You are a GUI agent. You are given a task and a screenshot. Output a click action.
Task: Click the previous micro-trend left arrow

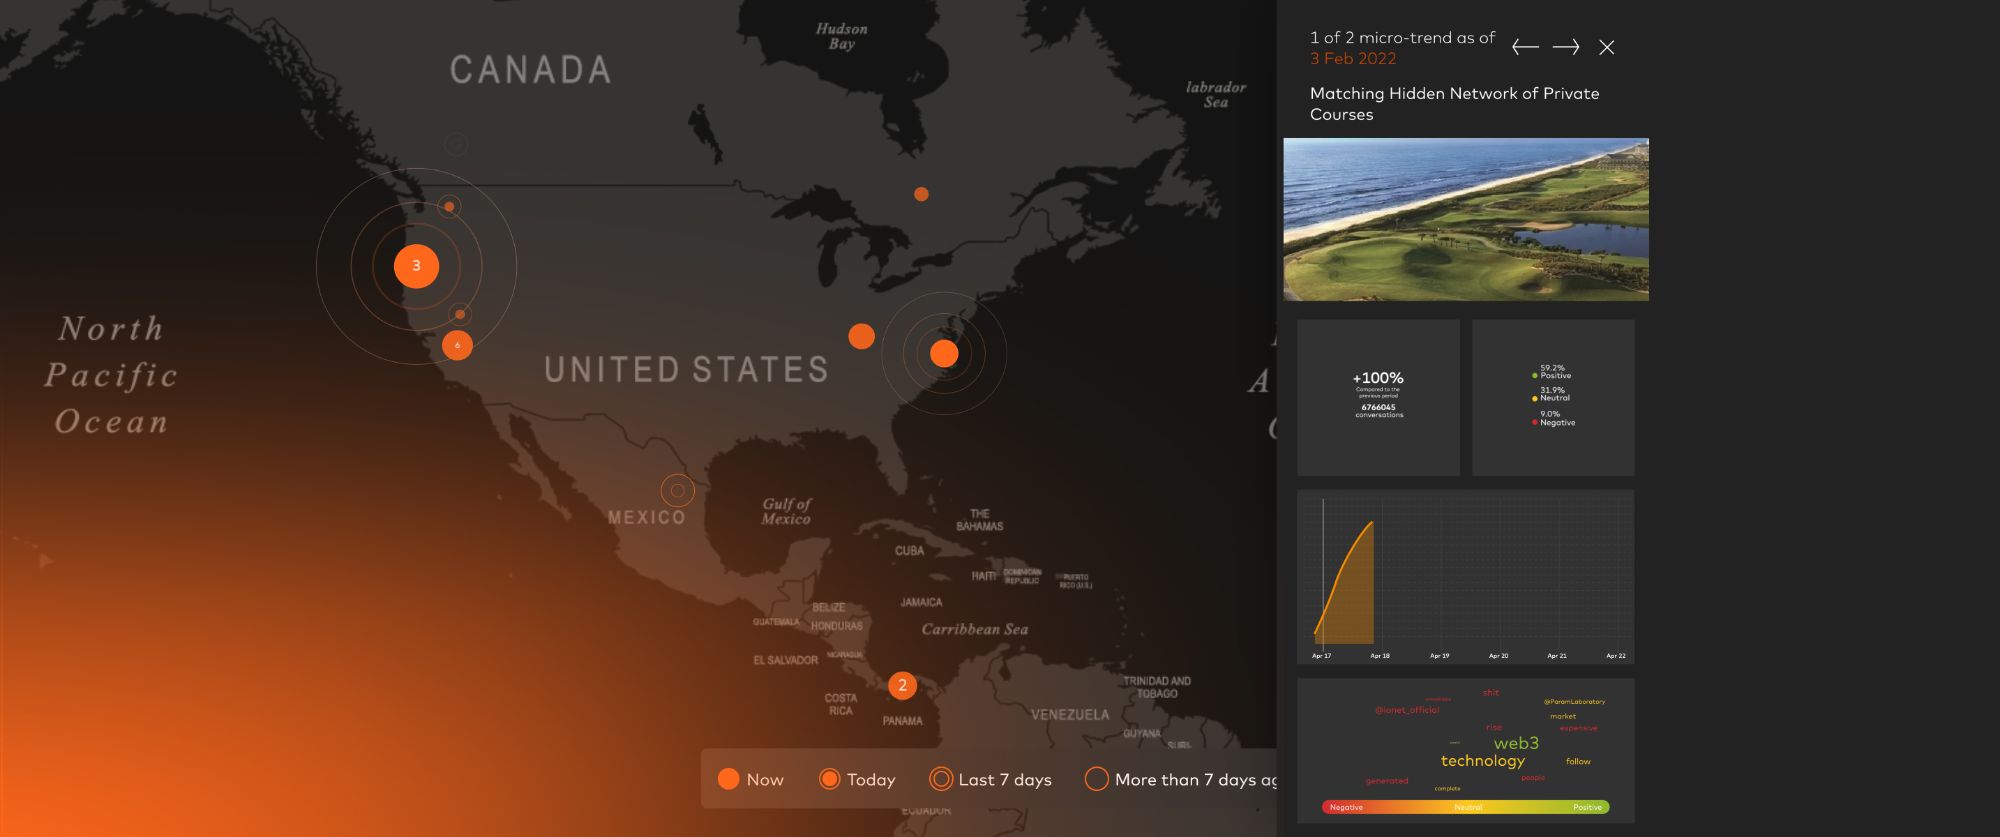coord(1525,47)
